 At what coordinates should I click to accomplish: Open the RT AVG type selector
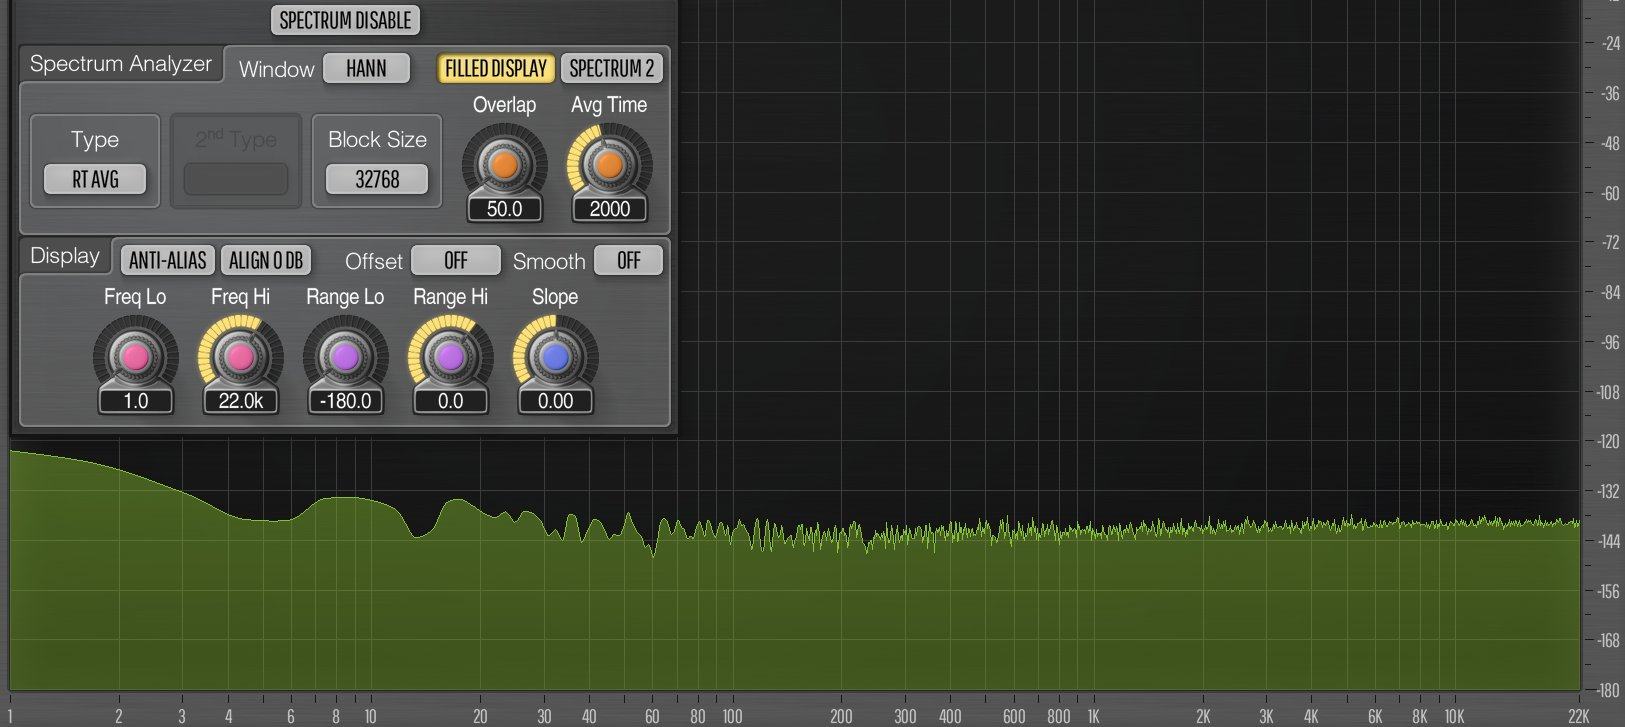coord(95,180)
